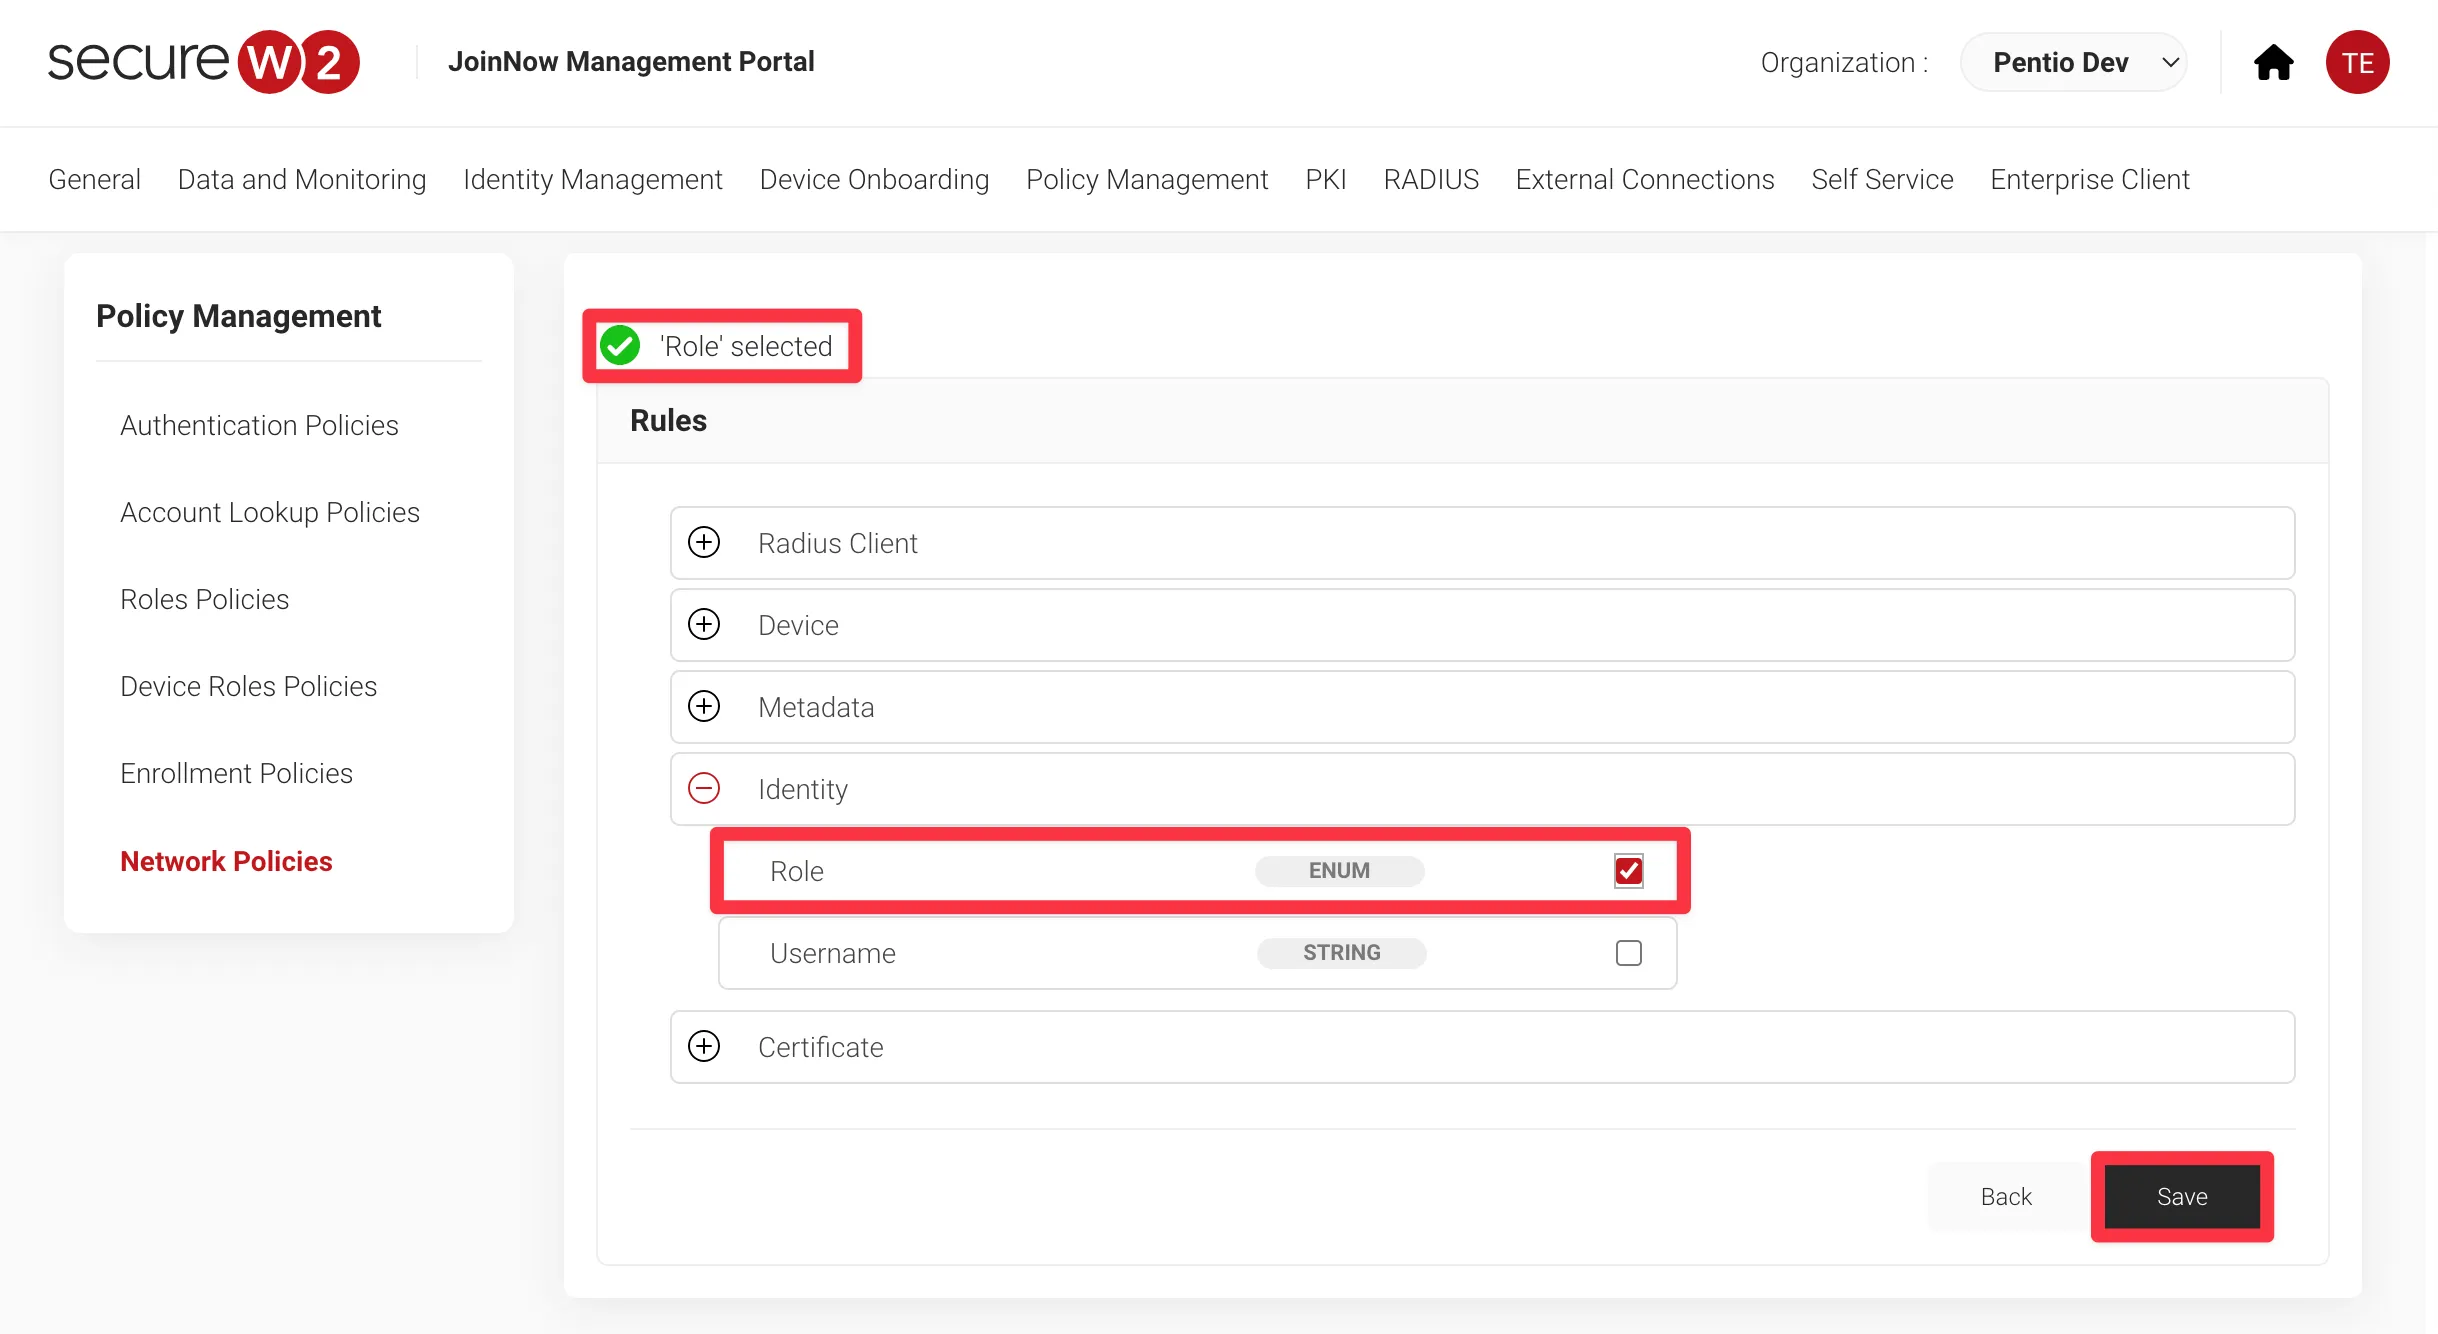Open the PKI menu
The image size is (2438, 1334).
[x=1325, y=179]
